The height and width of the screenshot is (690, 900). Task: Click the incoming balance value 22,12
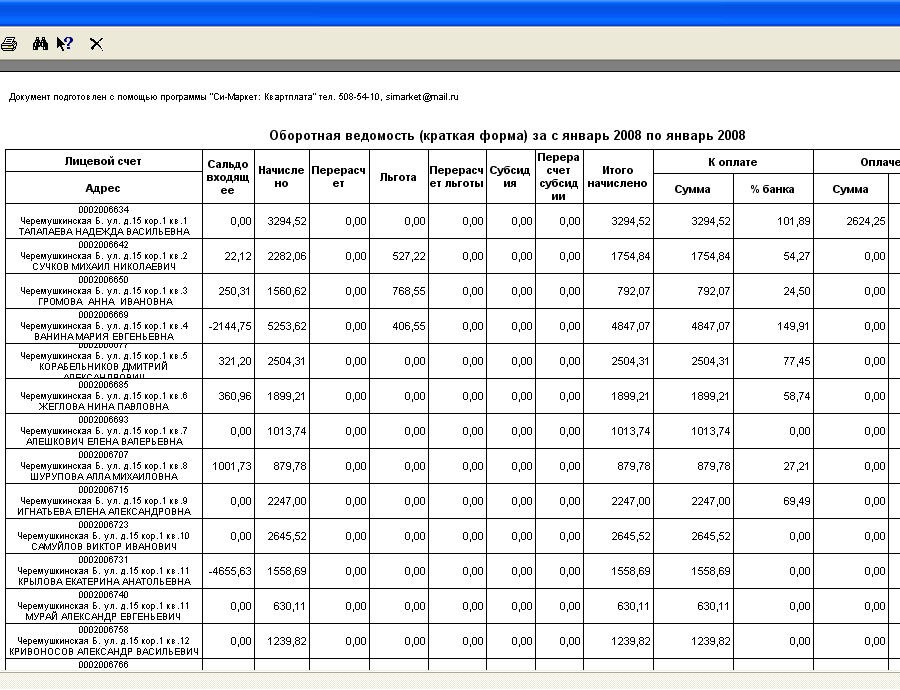click(238, 256)
